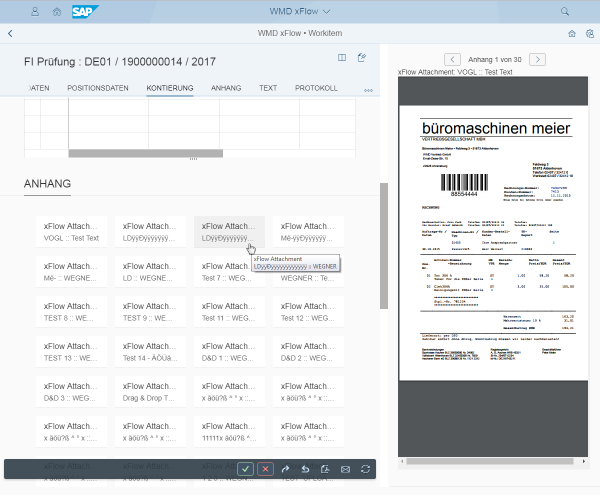600x495 pixels.
Task: Switch to the POSITIONSDATEN tab
Action: [x=98, y=88]
